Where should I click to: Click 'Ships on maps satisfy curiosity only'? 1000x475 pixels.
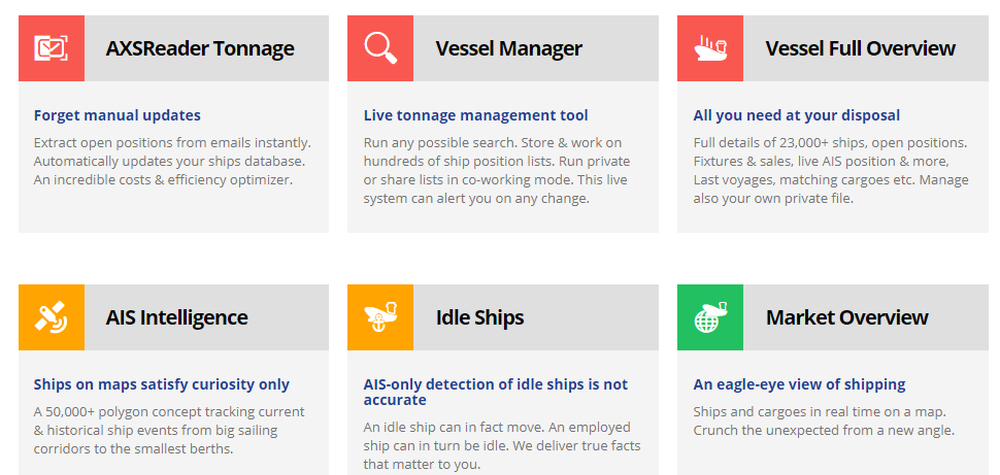pyautogui.click(x=161, y=384)
